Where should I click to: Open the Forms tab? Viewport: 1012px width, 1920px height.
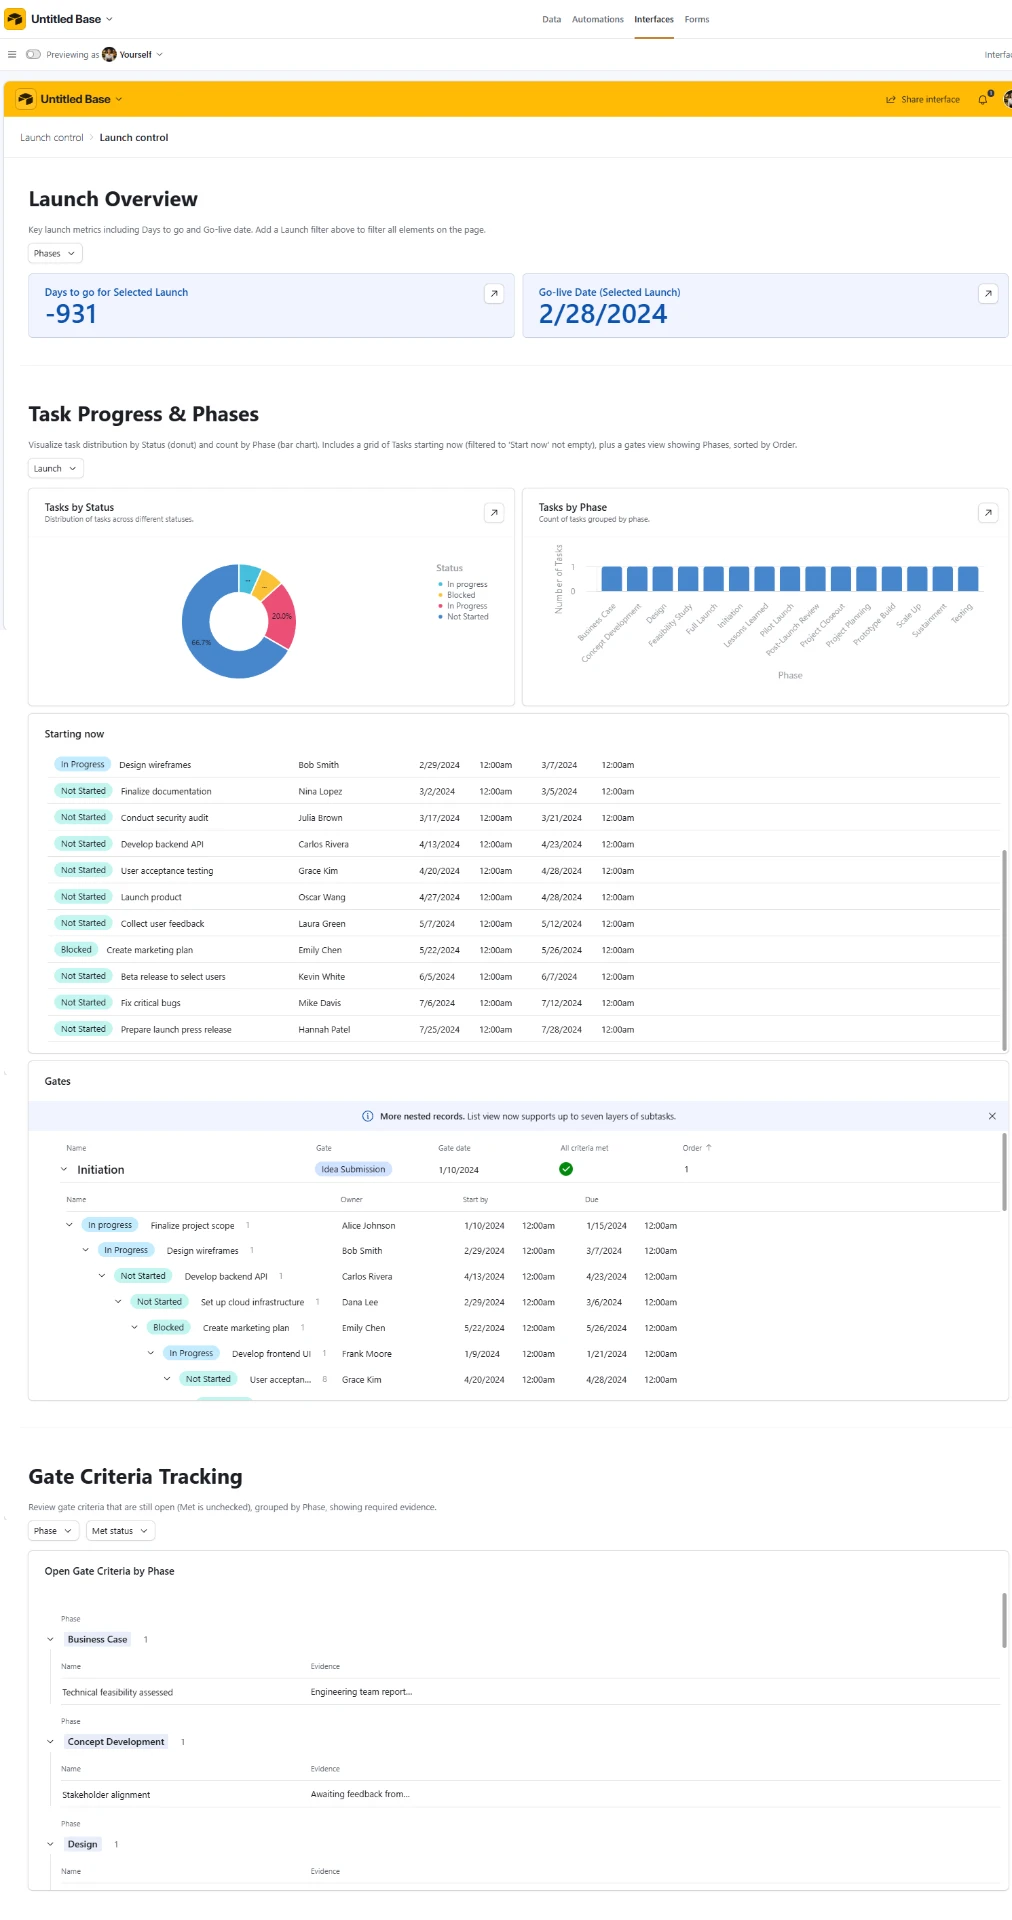tap(697, 19)
